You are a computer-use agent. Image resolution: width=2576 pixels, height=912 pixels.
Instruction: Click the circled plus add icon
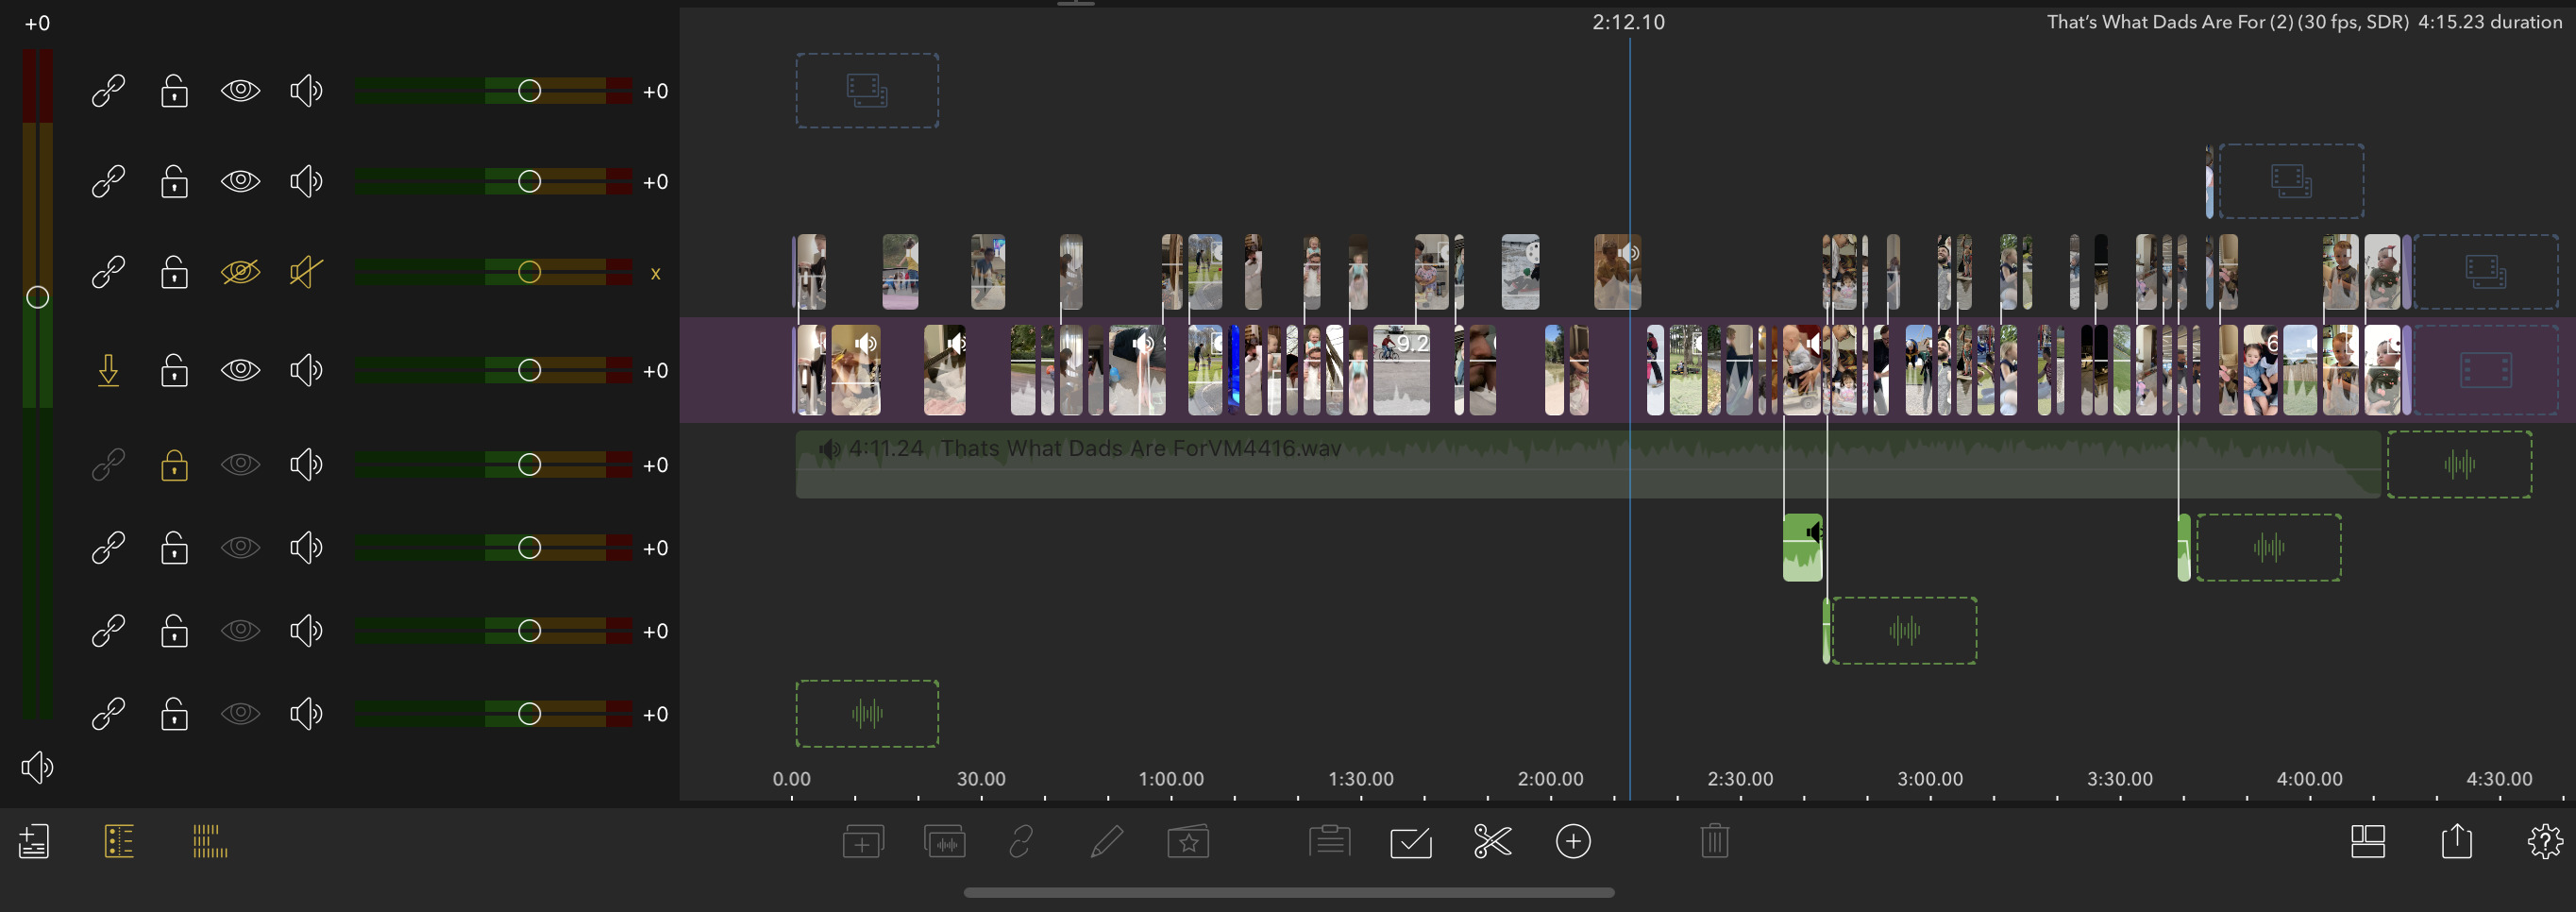1573,841
